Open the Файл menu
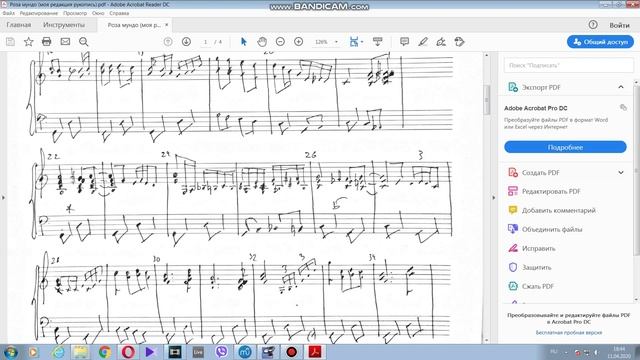640x360 pixels. 9,13
